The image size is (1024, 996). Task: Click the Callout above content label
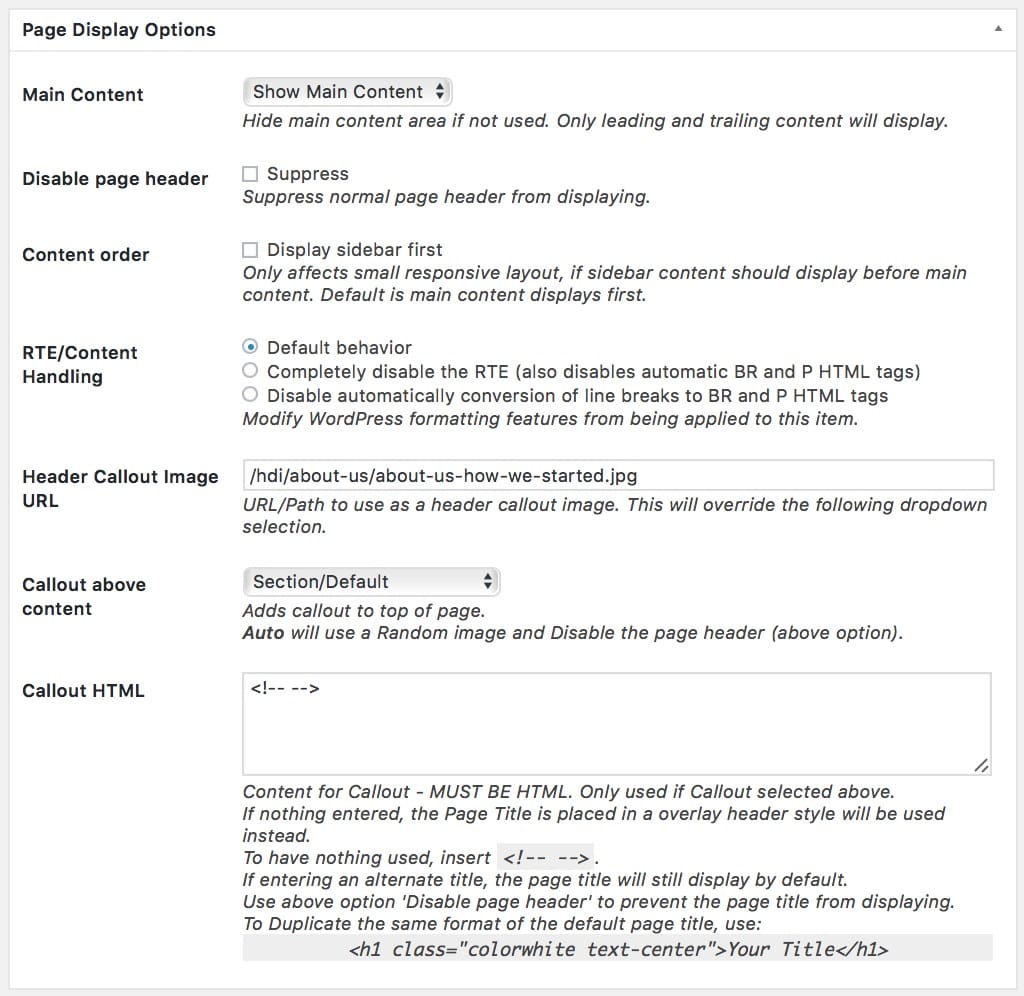[x=84, y=597]
